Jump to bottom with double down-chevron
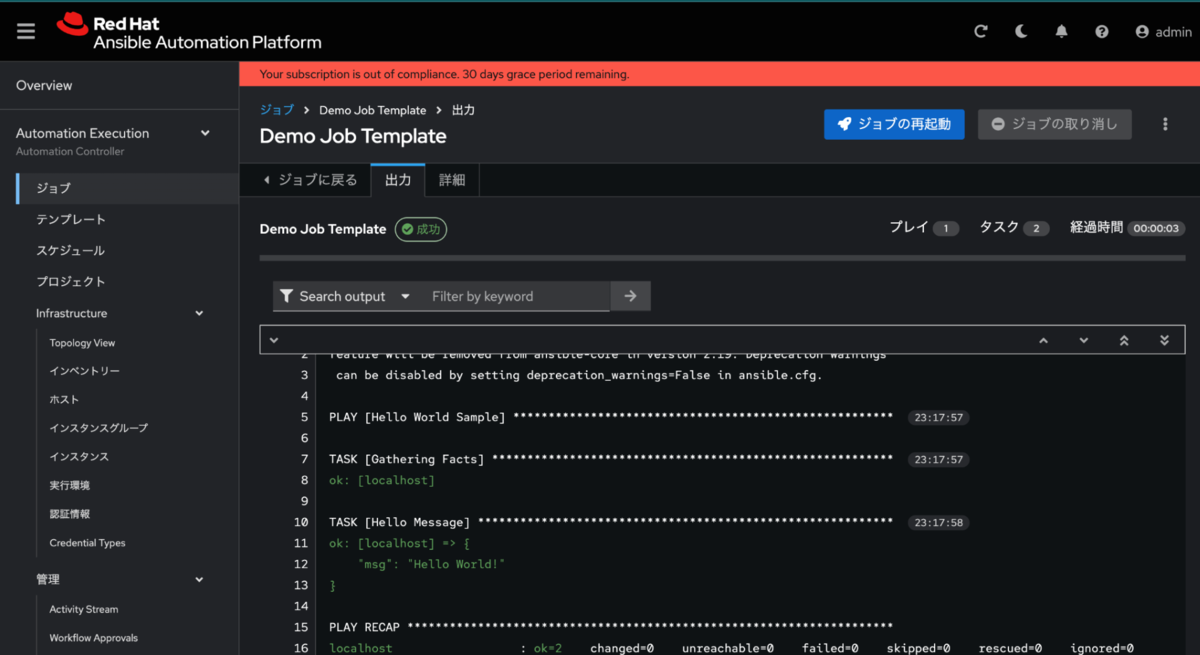 coord(1164,340)
